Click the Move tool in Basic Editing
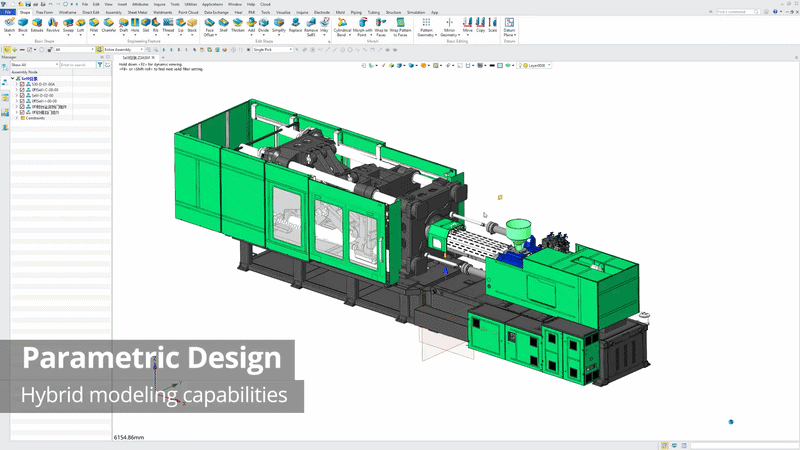 [x=467, y=24]
